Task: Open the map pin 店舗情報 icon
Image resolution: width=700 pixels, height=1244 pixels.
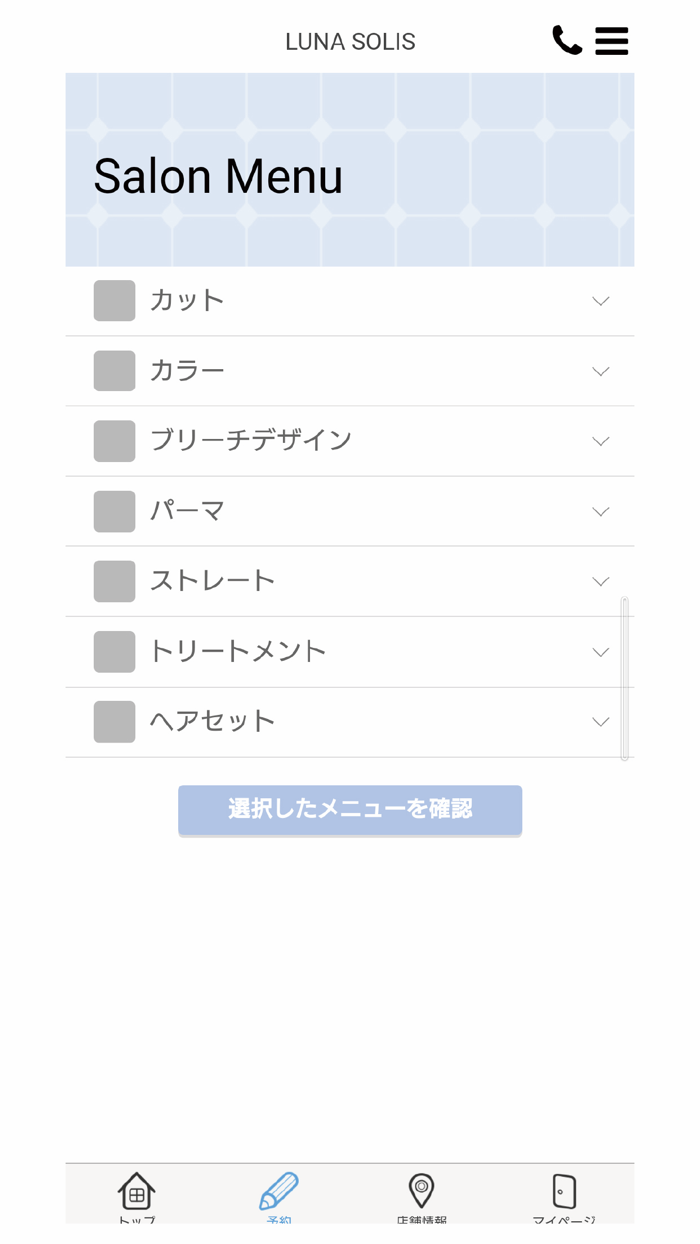Action: tap(421, 1191)
